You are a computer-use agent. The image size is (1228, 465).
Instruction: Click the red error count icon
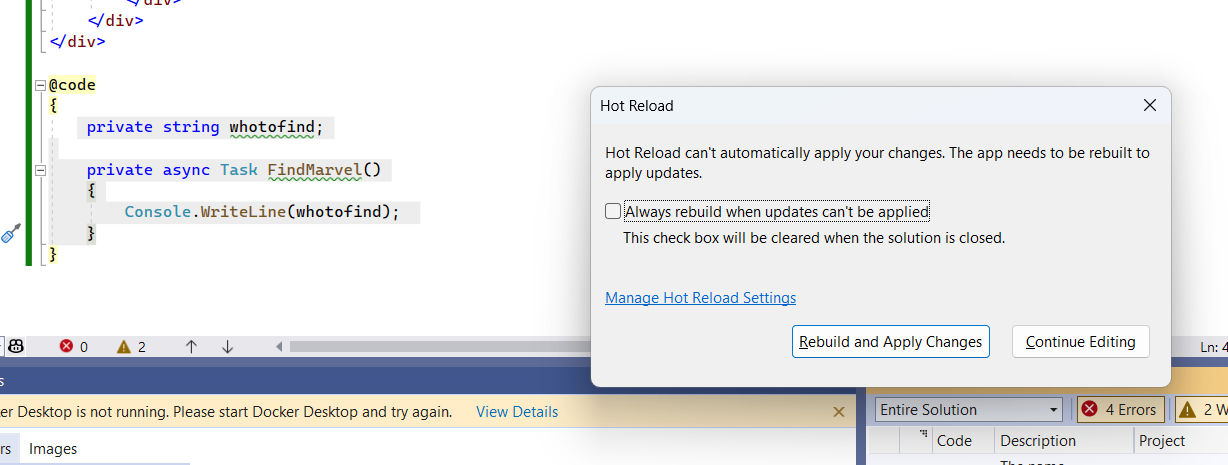pos(67,346)
